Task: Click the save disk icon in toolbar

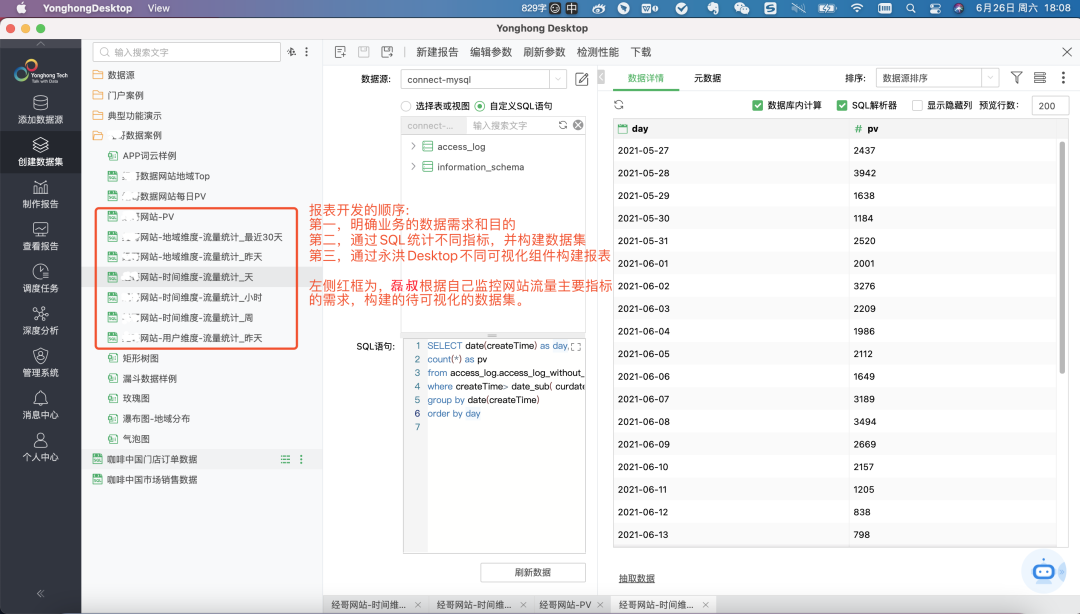Action: 364,52
